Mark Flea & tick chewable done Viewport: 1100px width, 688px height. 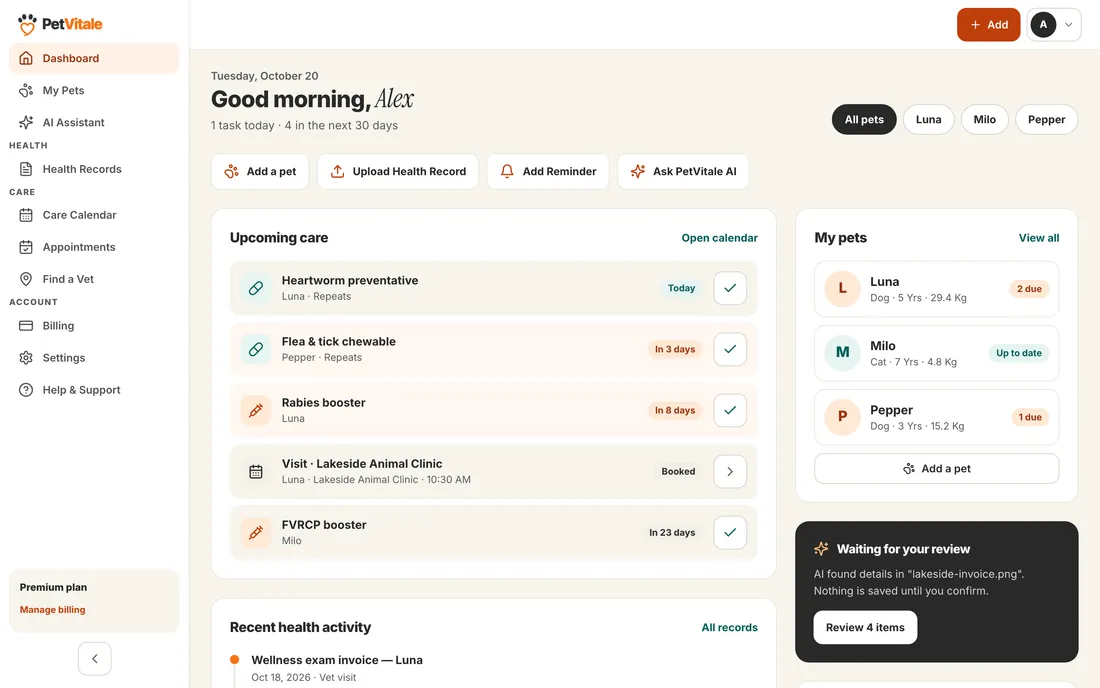(x=730, y=349)
